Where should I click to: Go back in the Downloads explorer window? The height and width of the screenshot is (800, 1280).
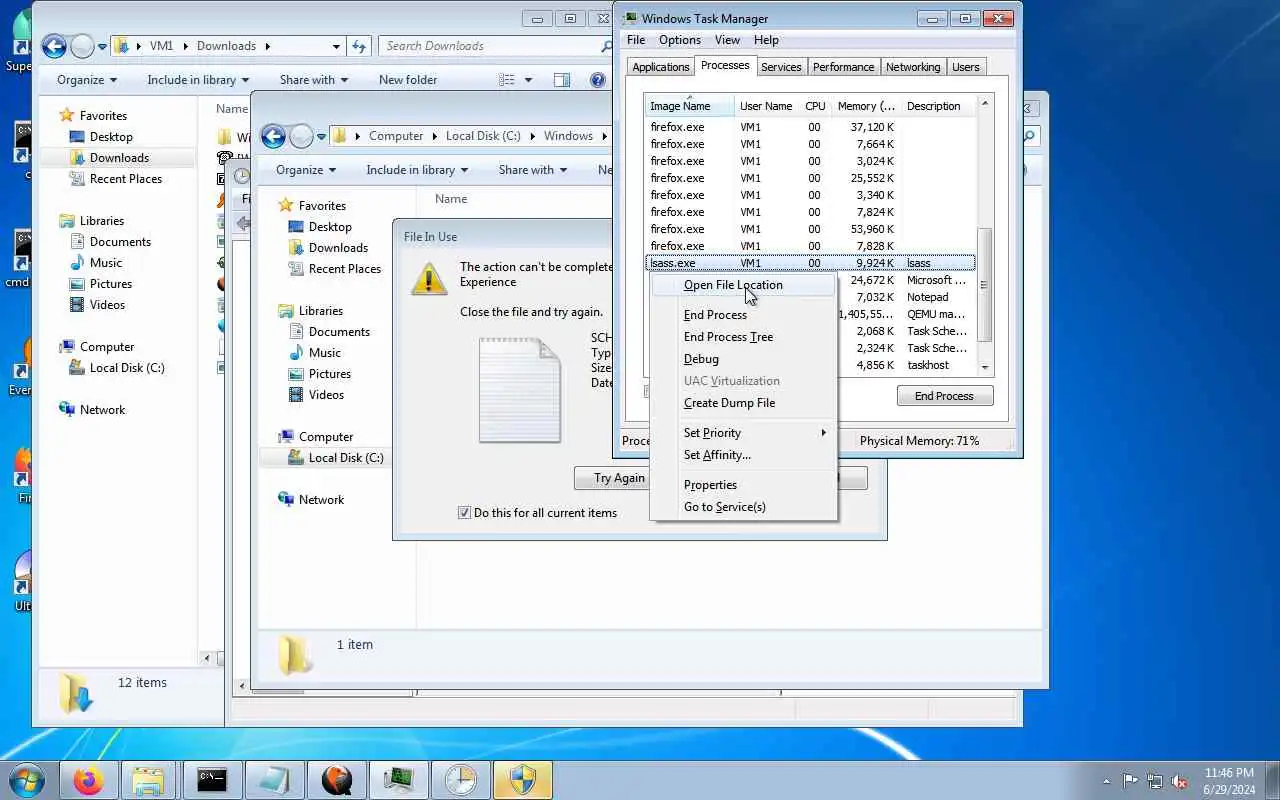(54, 46)
